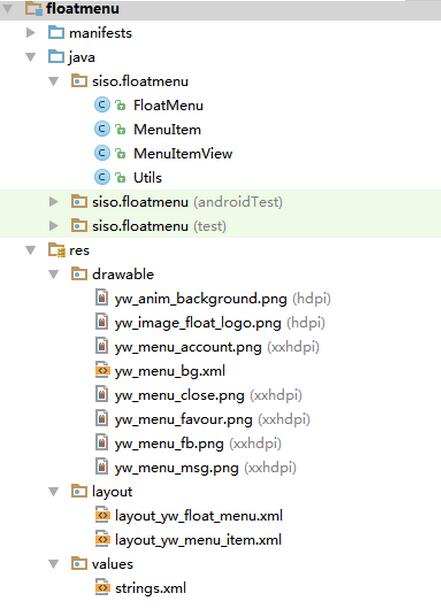Open layout_yw_float_menu.xml file
This screenshot has width=441, height=610.
click(x=199, y=516)
